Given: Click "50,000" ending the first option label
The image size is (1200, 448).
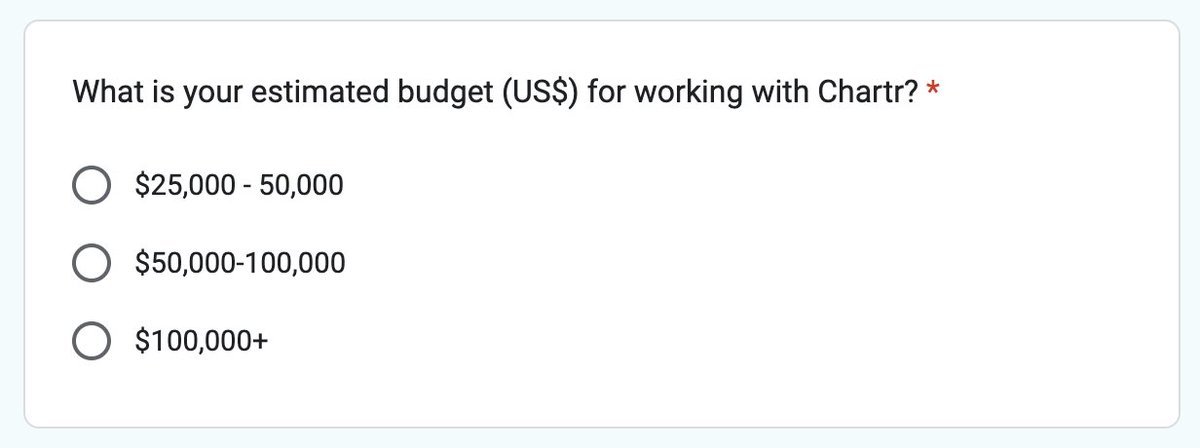Looking at the screenshot, I should (301, 185).
